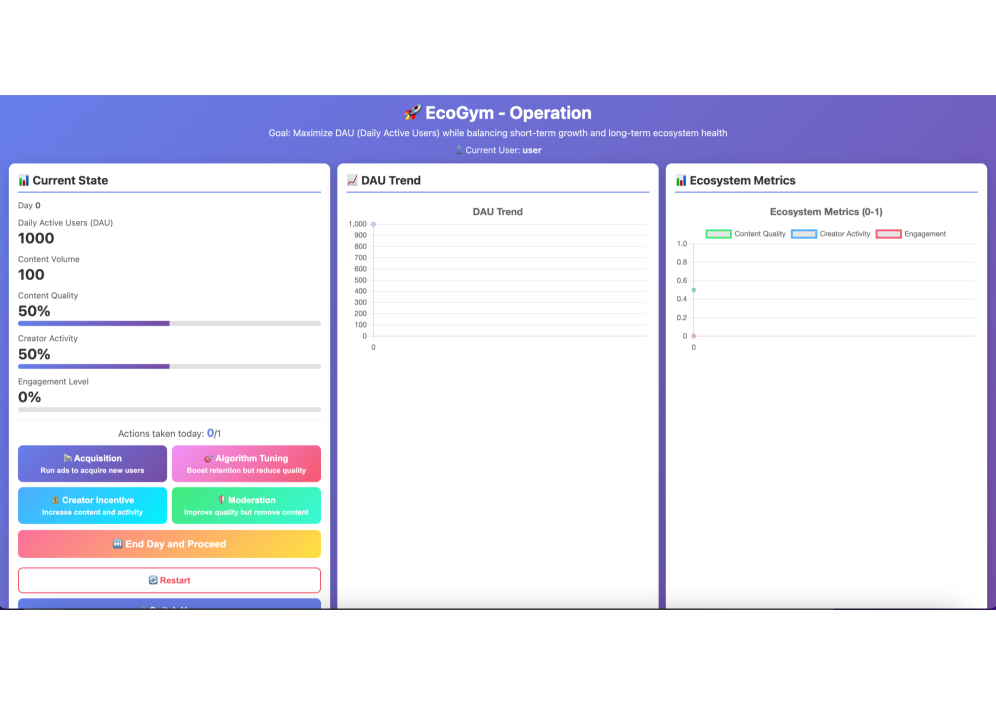Screen dimensions: 996x705
Task: Click the Goal description line in header
Action: point(497,133)
